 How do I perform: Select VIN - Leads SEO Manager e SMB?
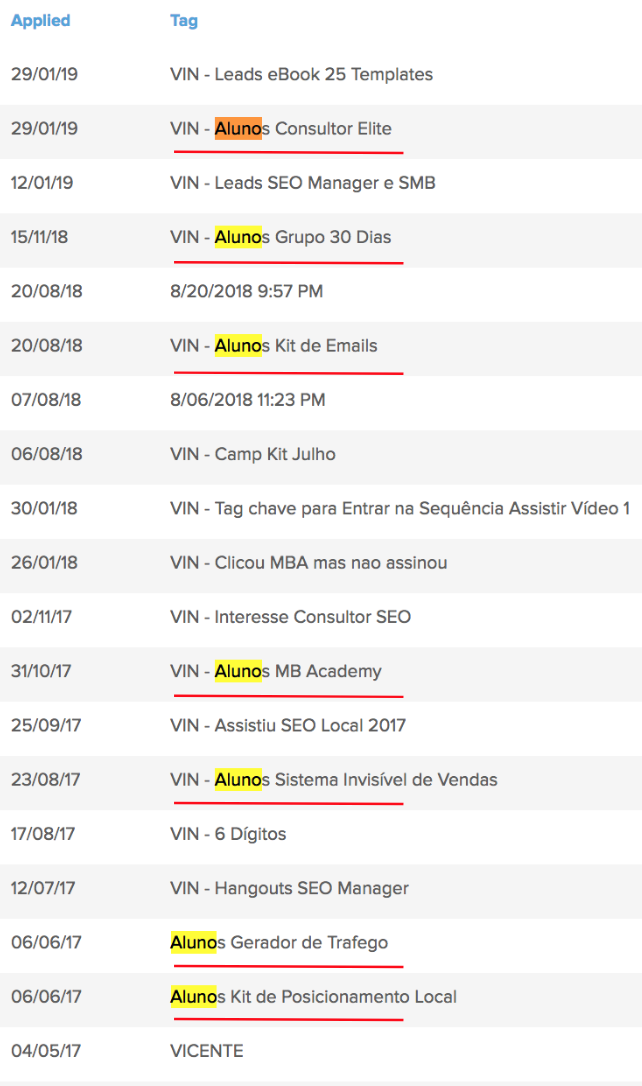[302, 183]
